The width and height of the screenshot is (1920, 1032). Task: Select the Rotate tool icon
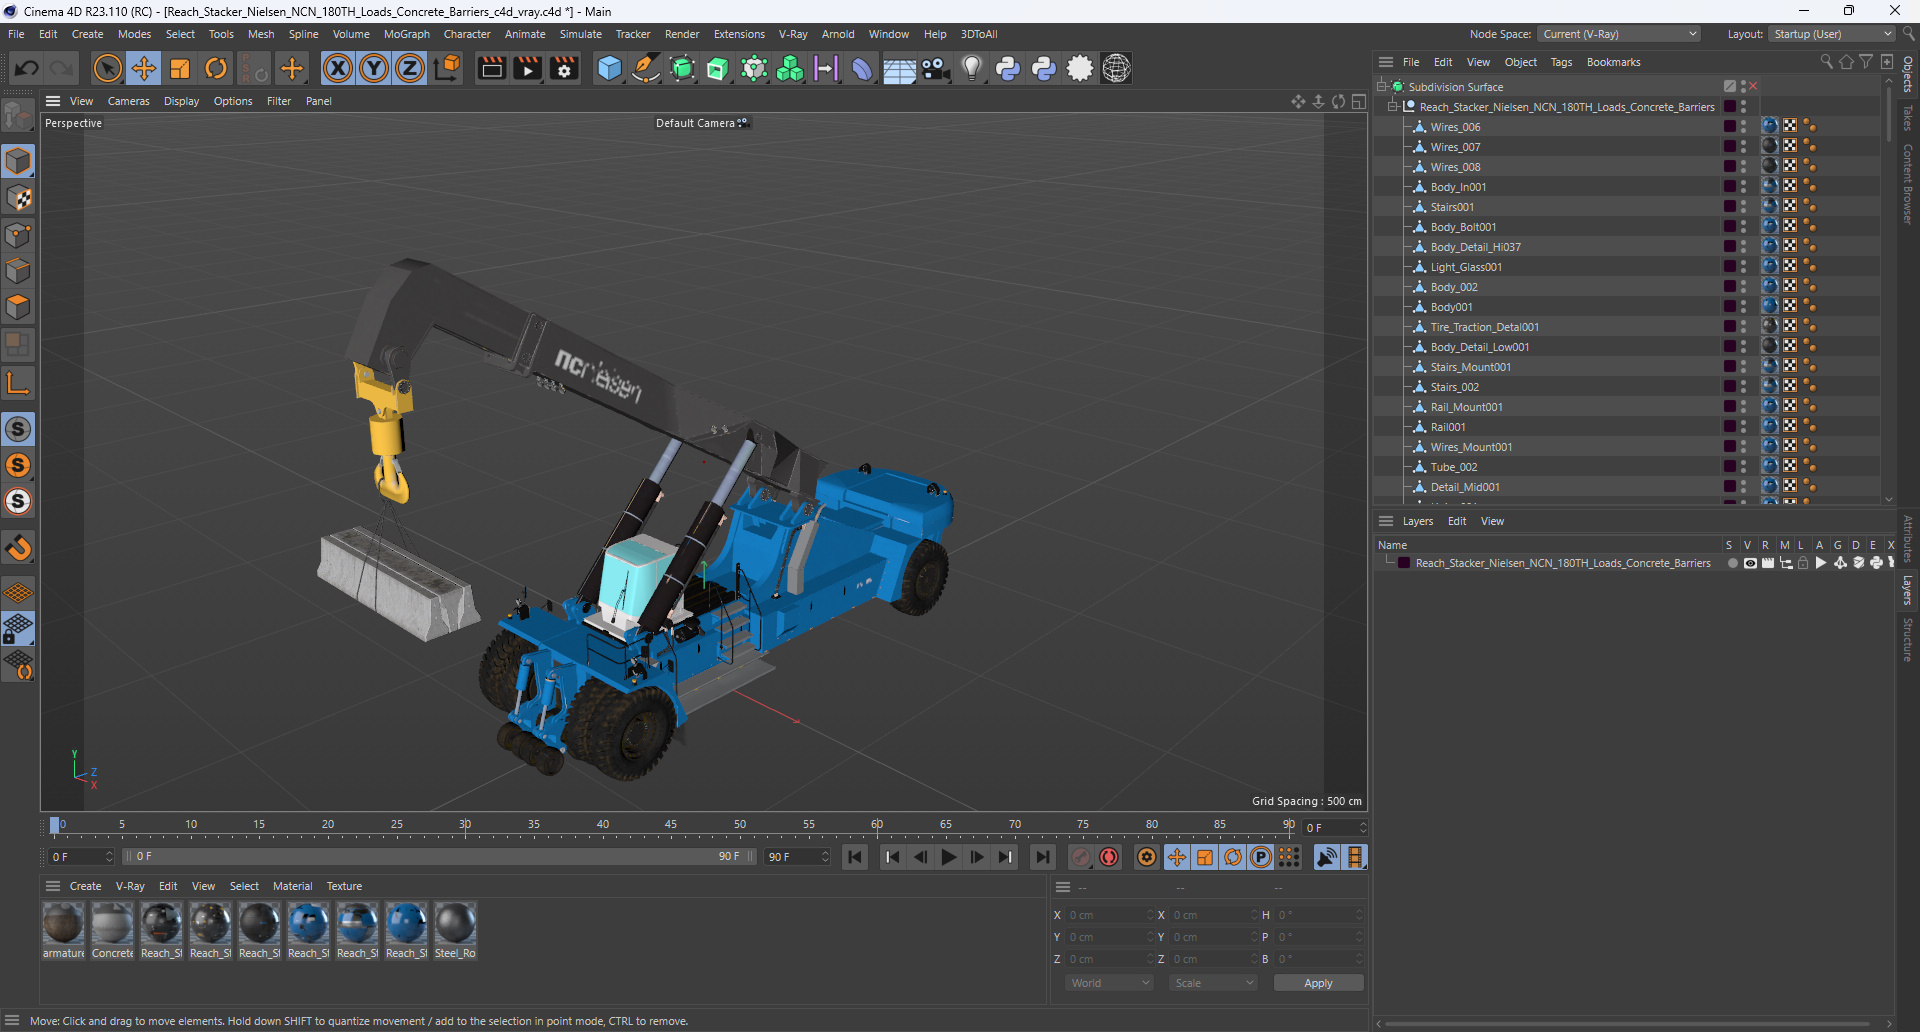click(x=216, y=68)
